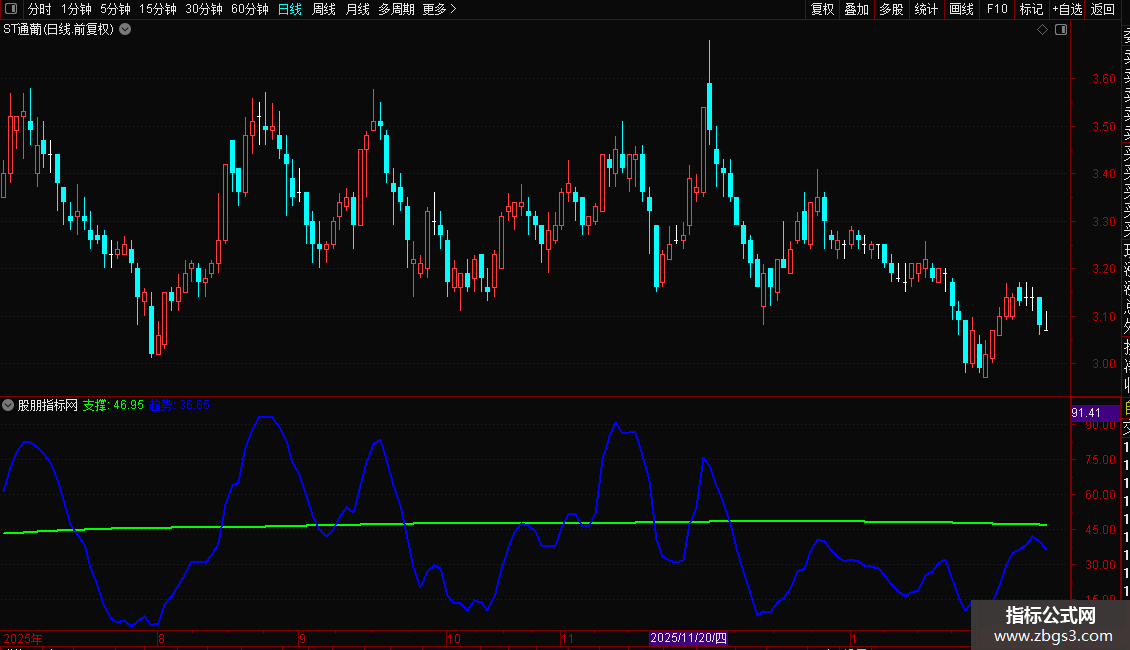Open 多周期 multi-period view
Viewport: 1130px width, 650px height.
pyautogui.click(x=396, y=9)
